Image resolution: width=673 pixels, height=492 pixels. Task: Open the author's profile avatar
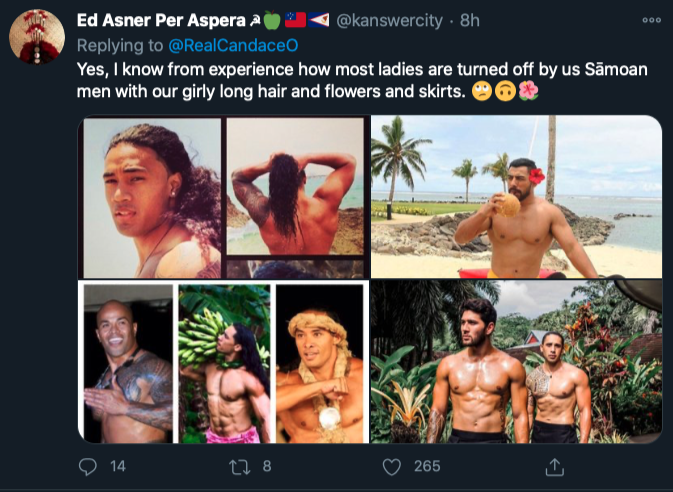[37, 38]
